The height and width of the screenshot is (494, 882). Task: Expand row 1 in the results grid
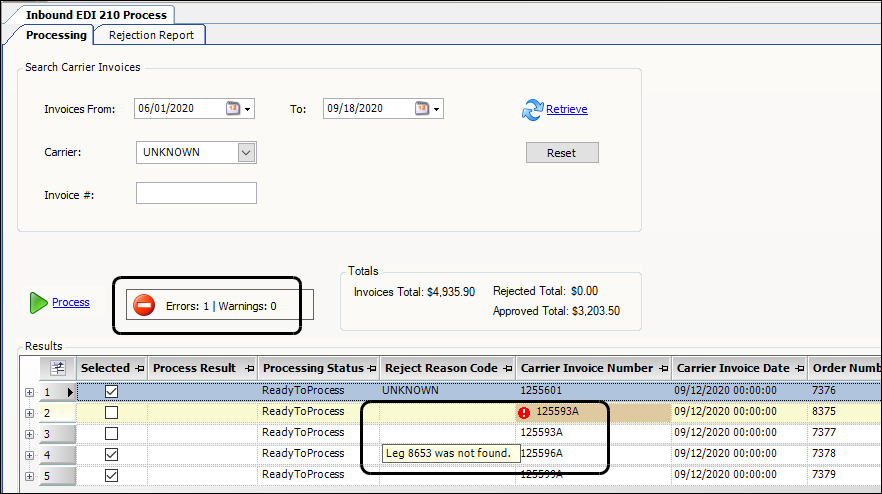[x=29, y=392]
